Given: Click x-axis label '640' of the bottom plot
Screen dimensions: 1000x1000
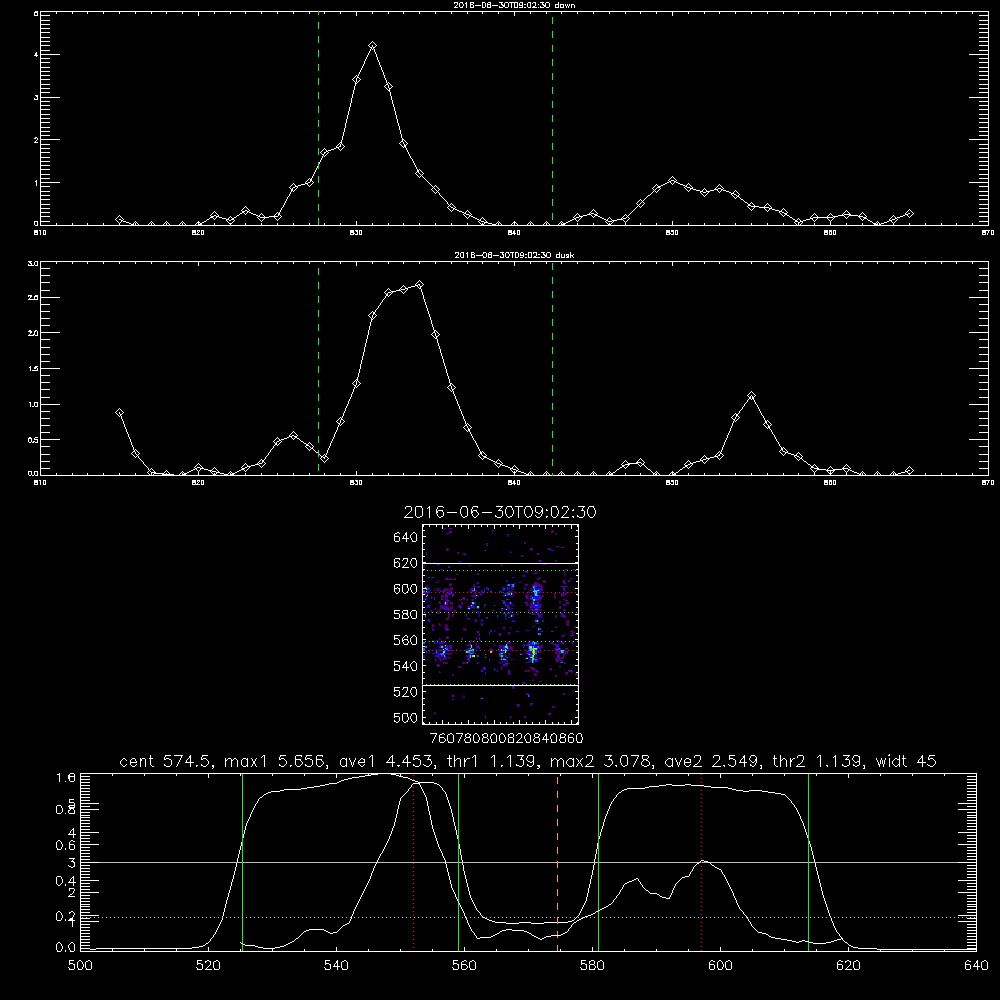Looking at the screenshot, I should [976, 966].
